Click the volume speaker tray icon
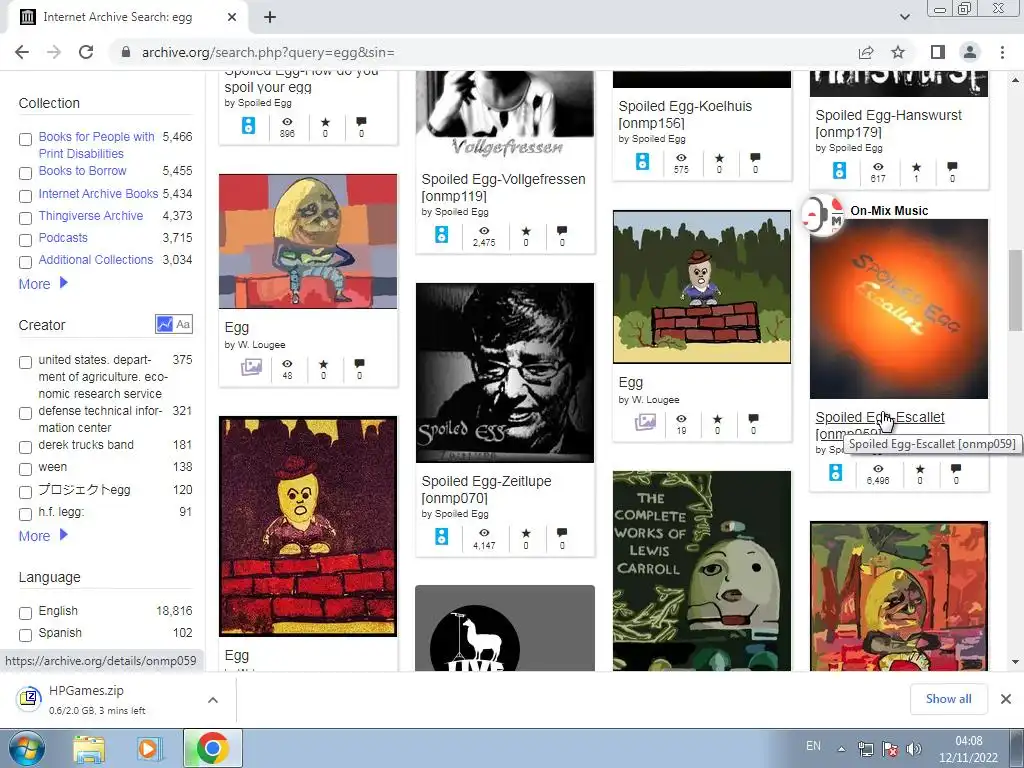1024x768 pixels. [914, 749]
